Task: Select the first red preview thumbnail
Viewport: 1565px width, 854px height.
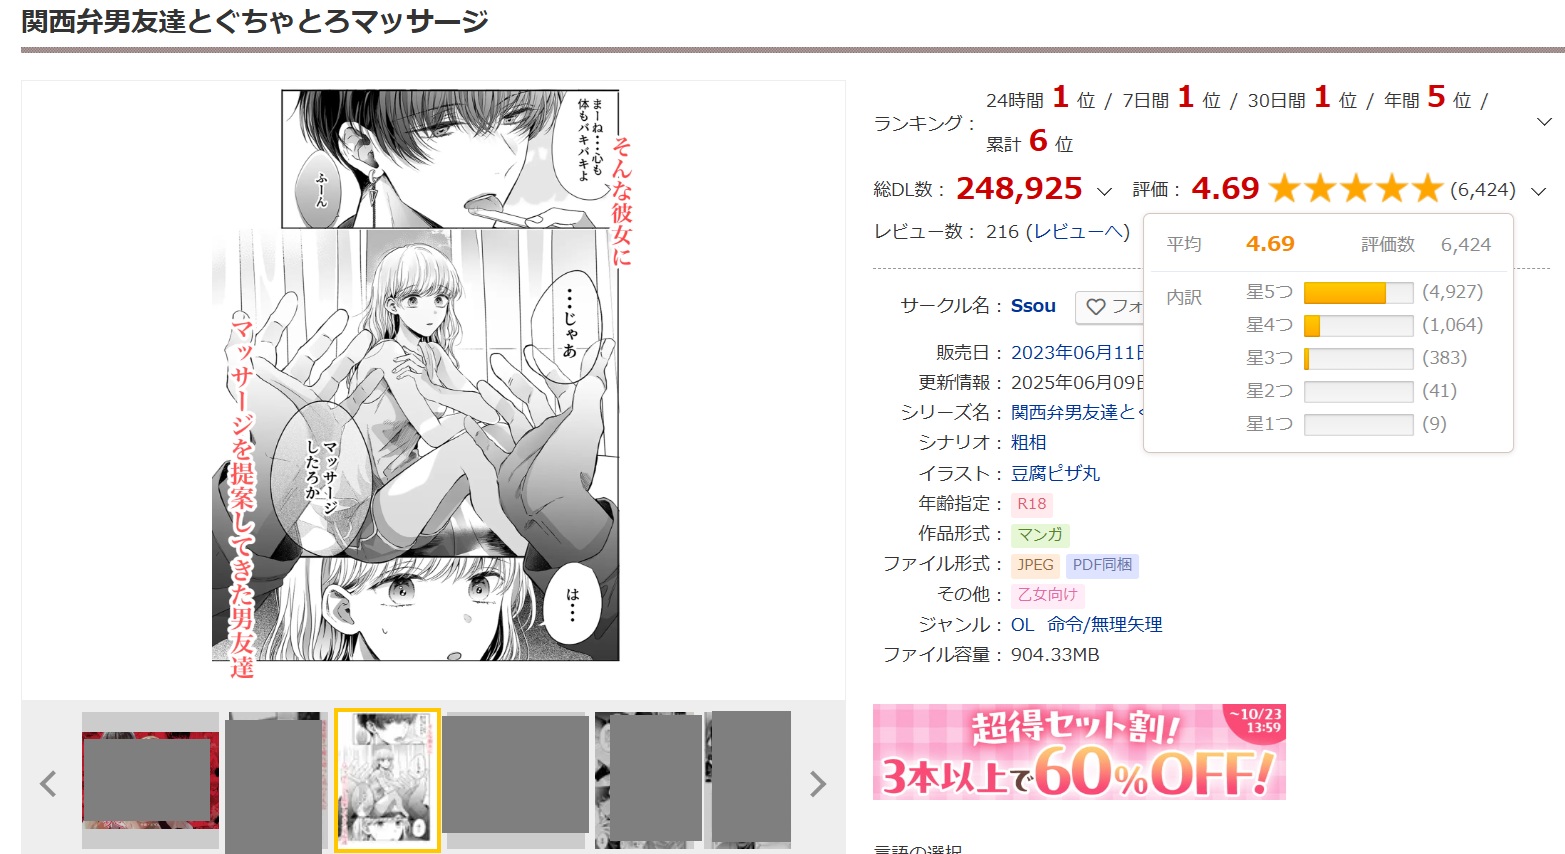Action: click(150, 780)
